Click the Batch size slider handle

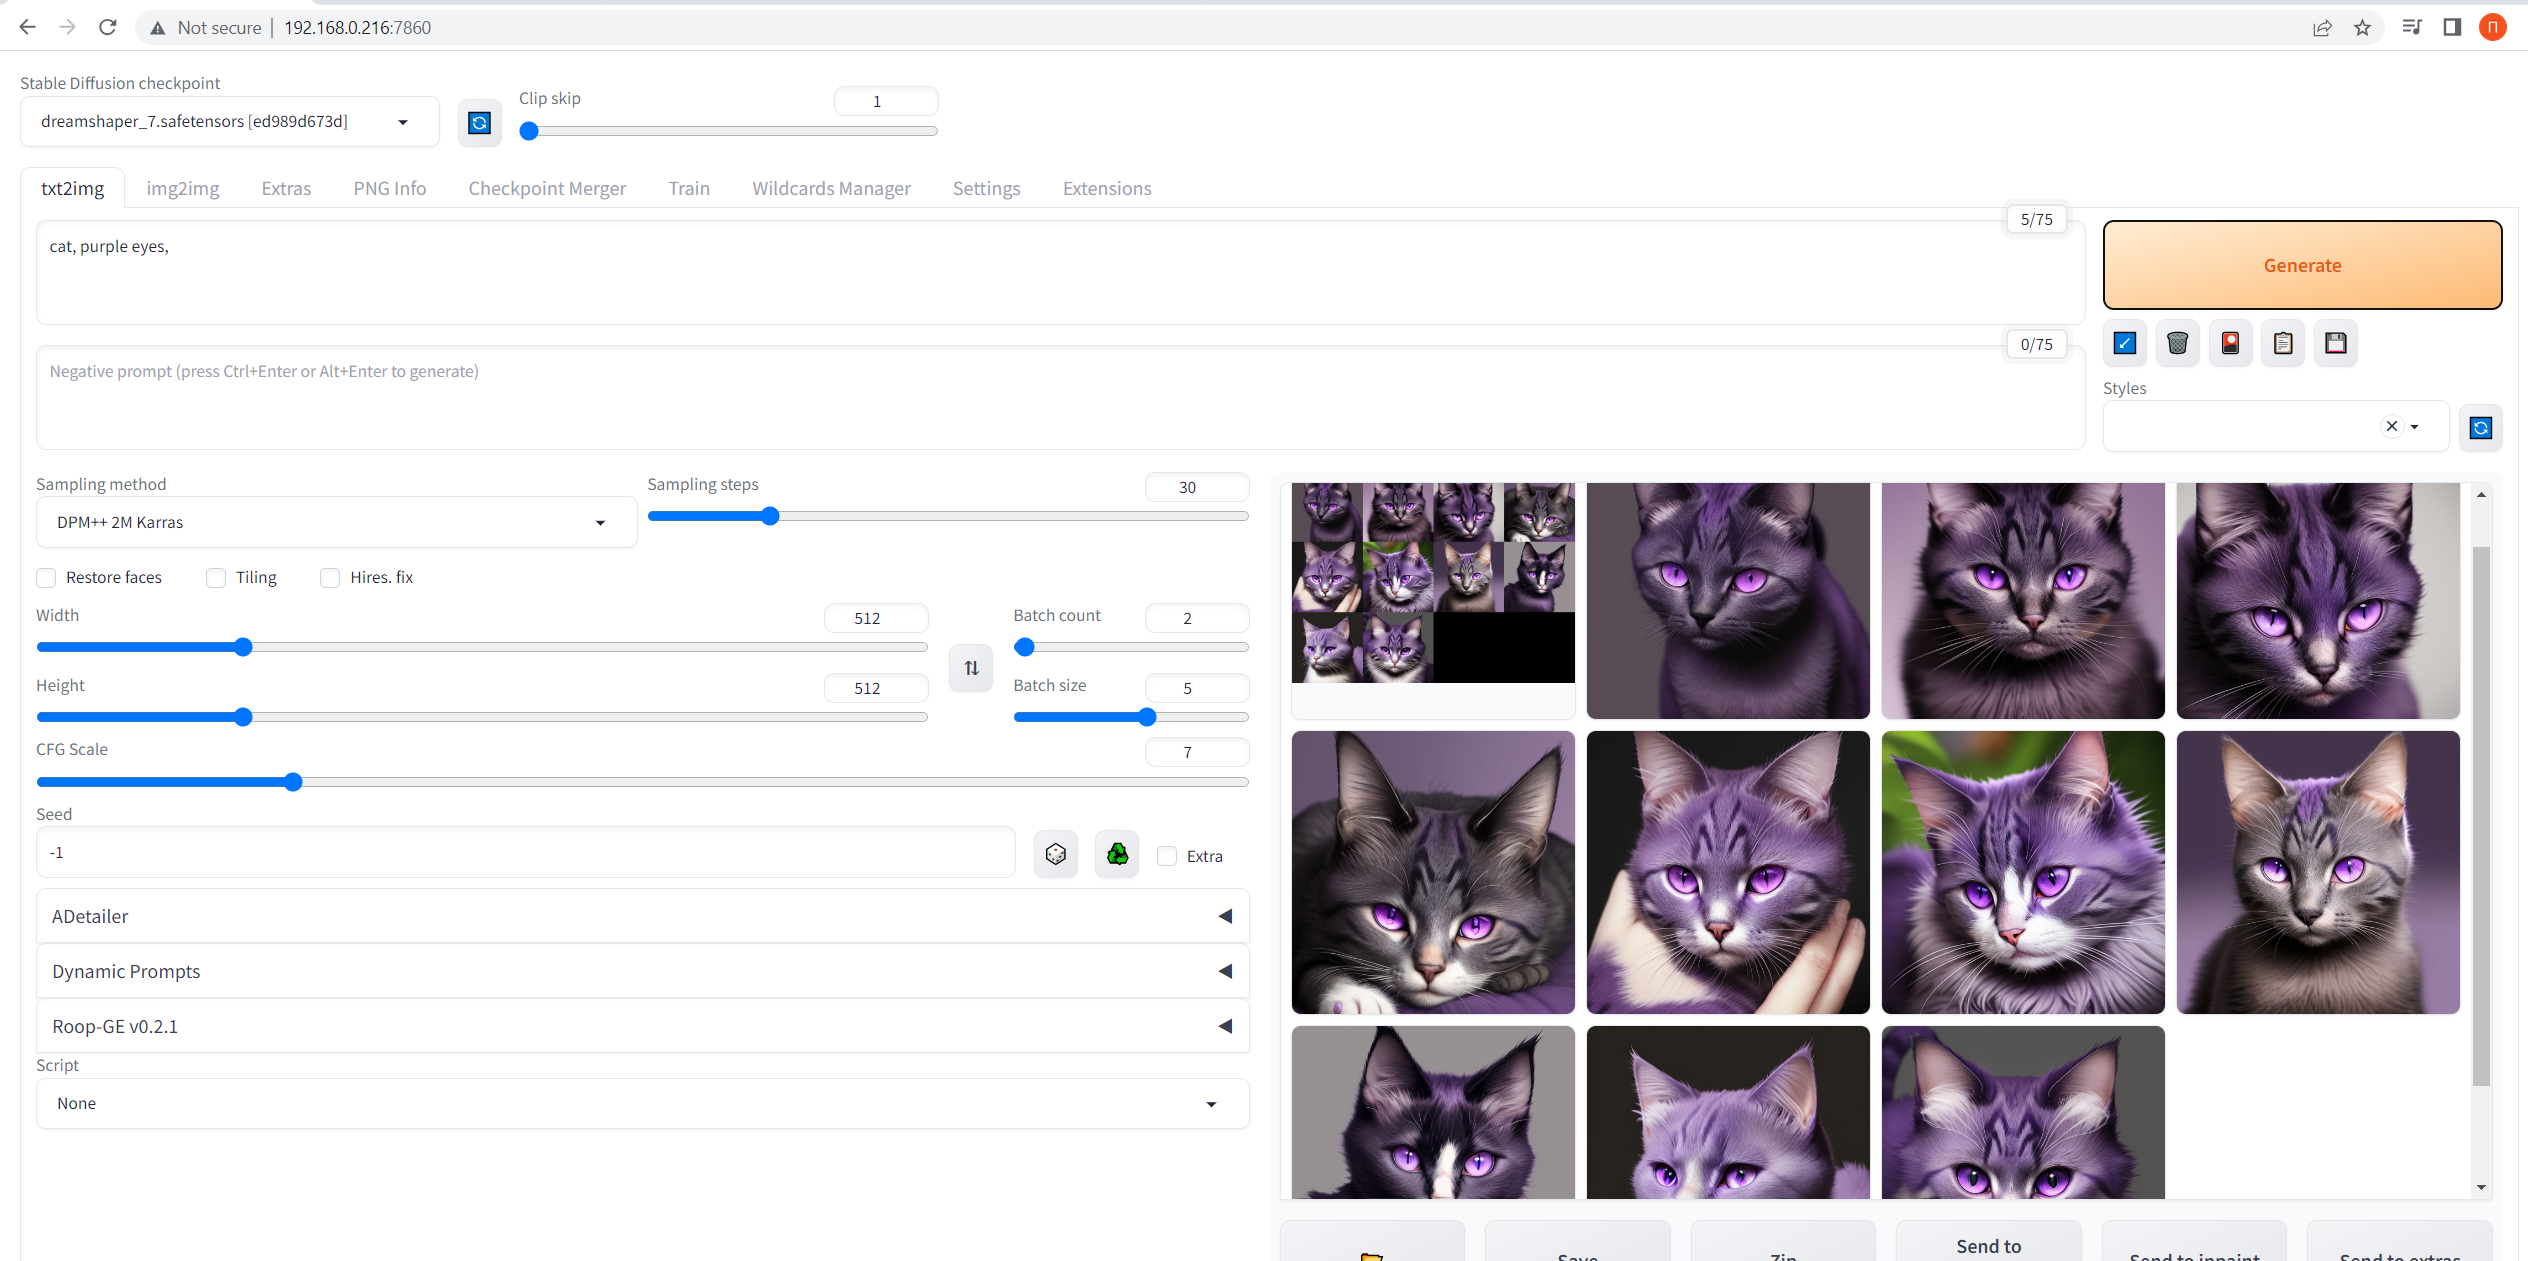[x=1147, y=717]
